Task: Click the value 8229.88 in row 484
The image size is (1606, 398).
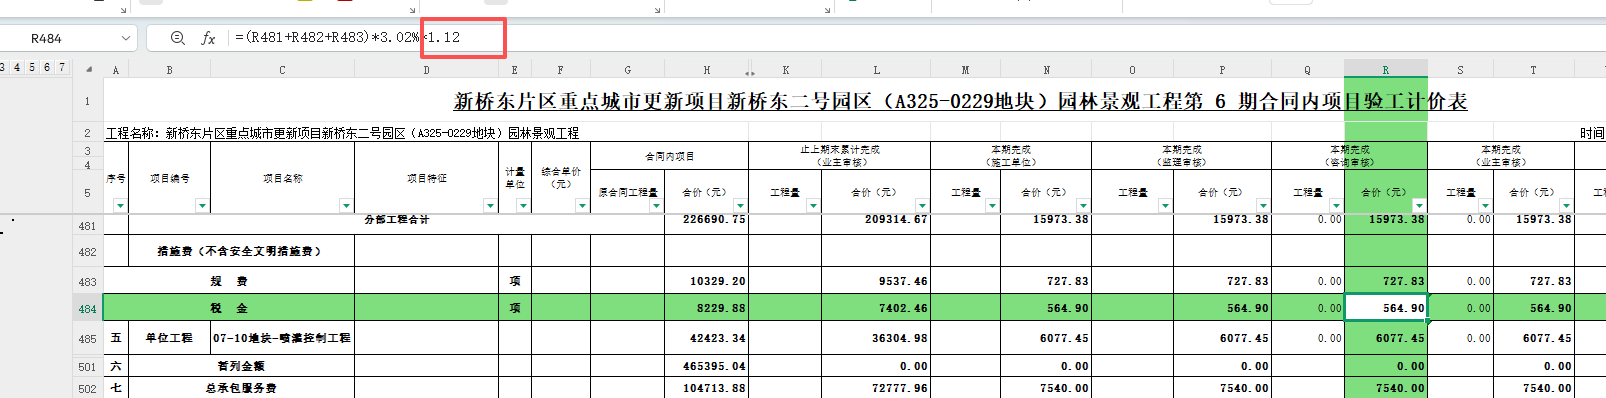Action: [x=720, y=308]
